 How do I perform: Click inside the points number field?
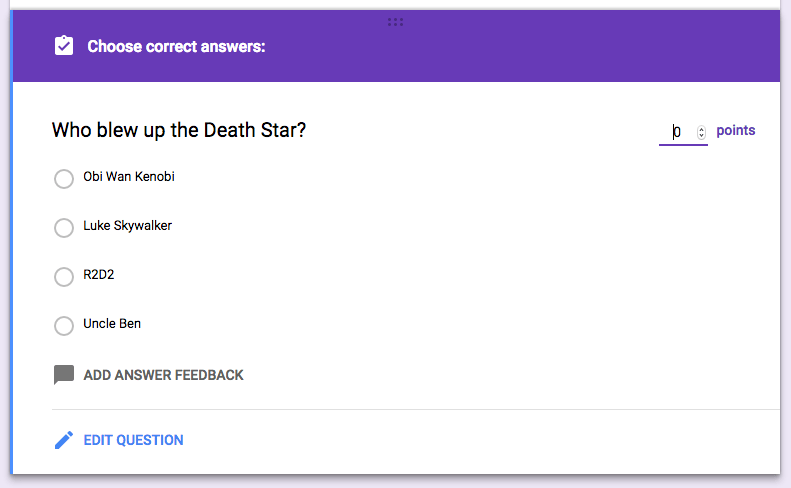pos(678,132)
